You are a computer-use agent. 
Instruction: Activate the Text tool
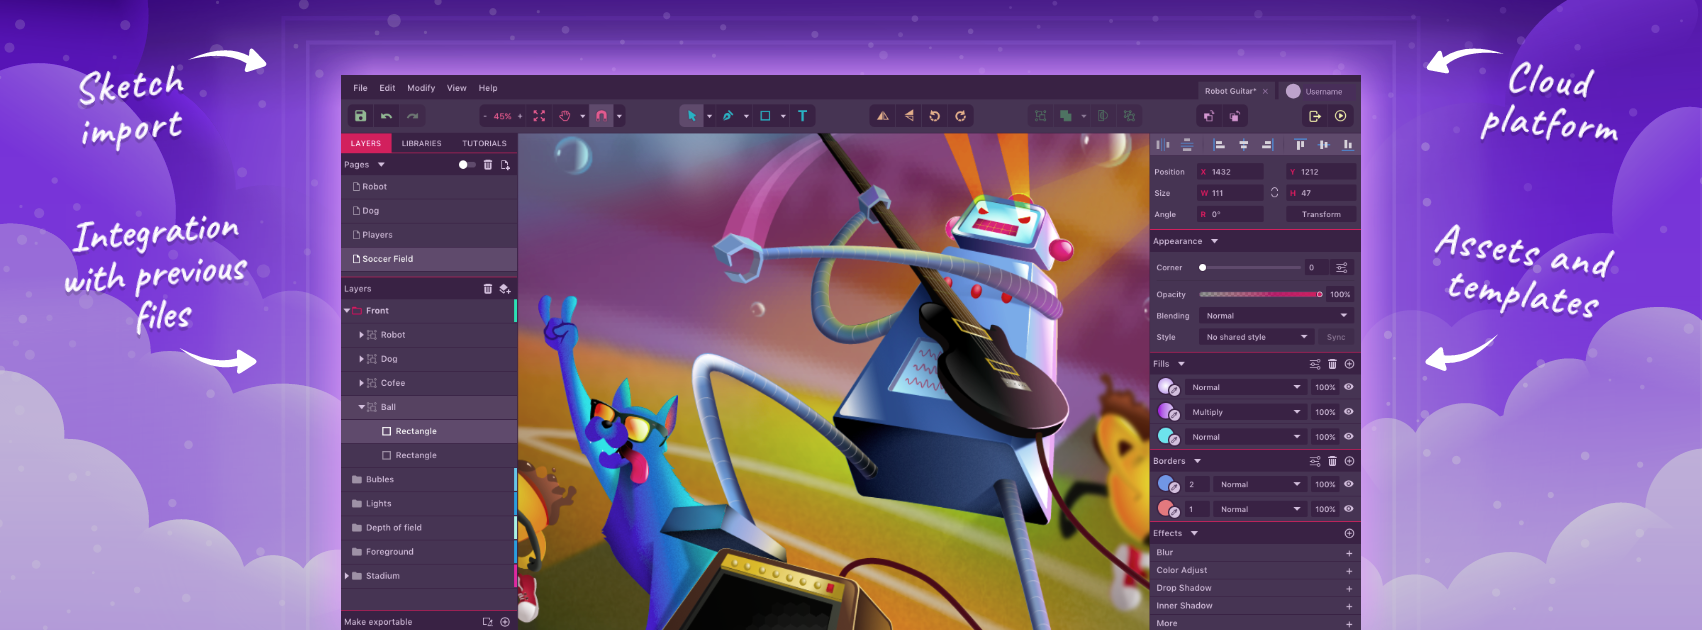click(x=802, y=116)
